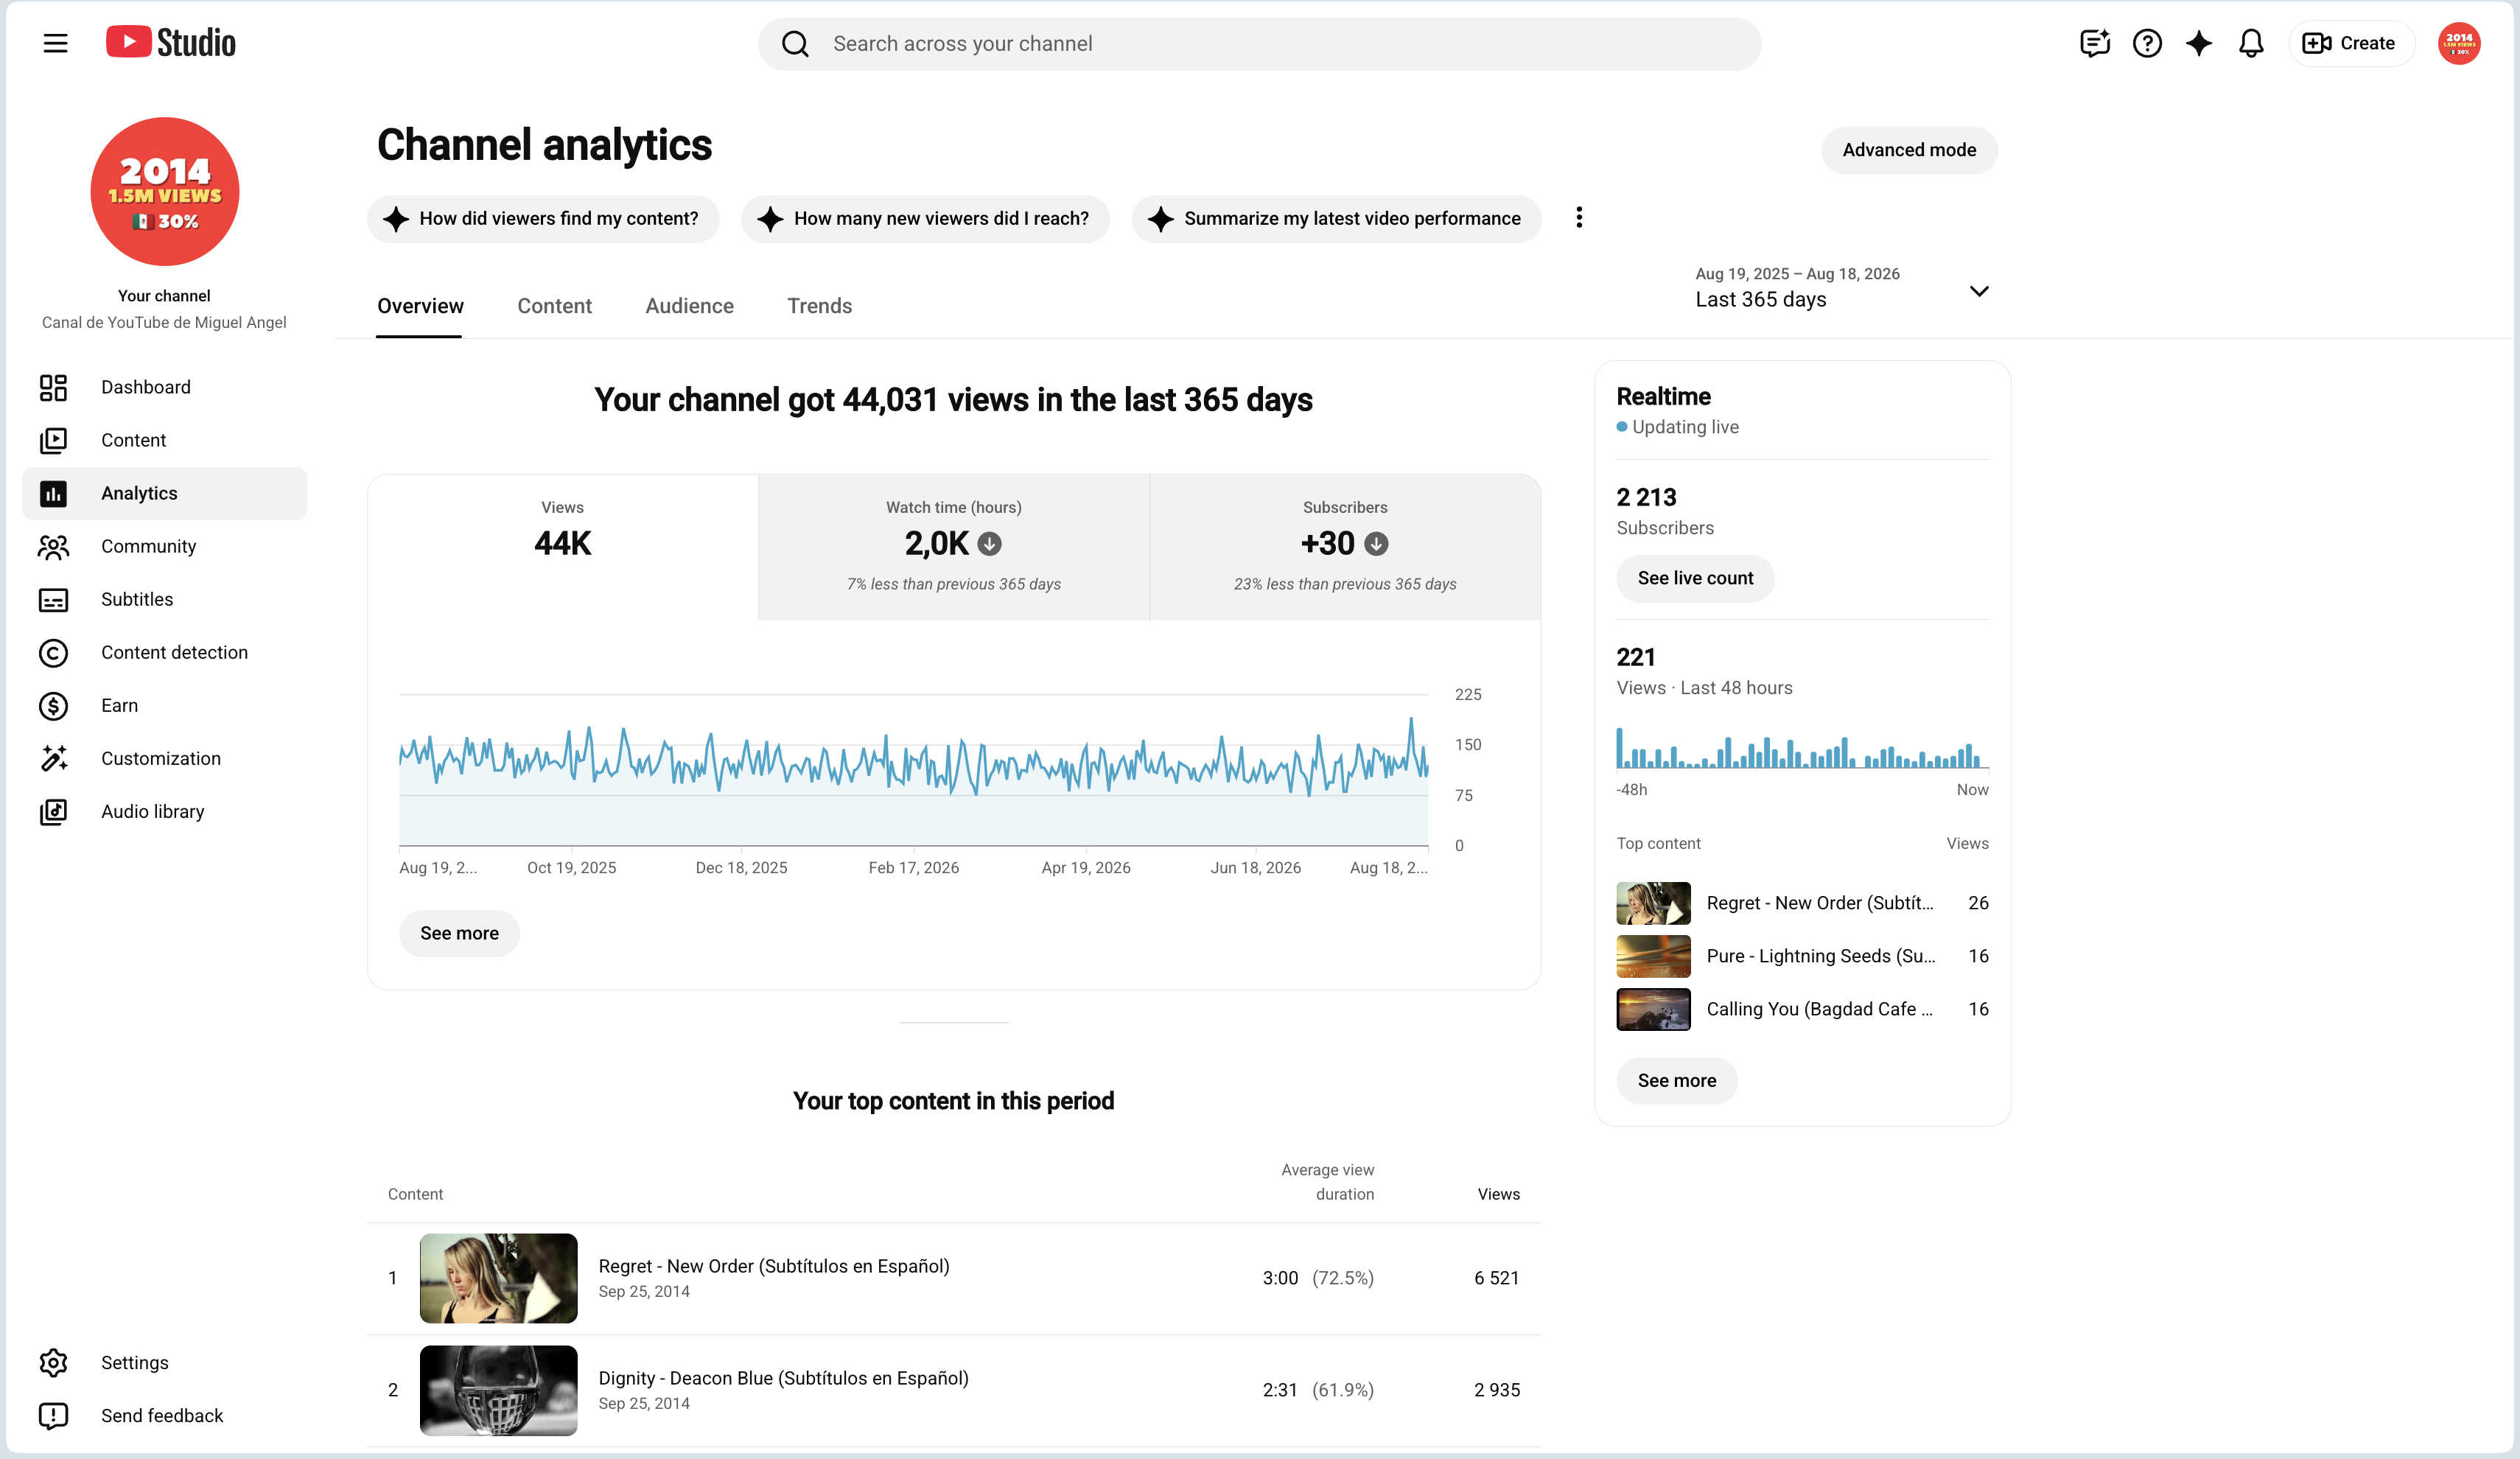Click the Ask Studio sparkle icon in header

[x=2198, y=43]
